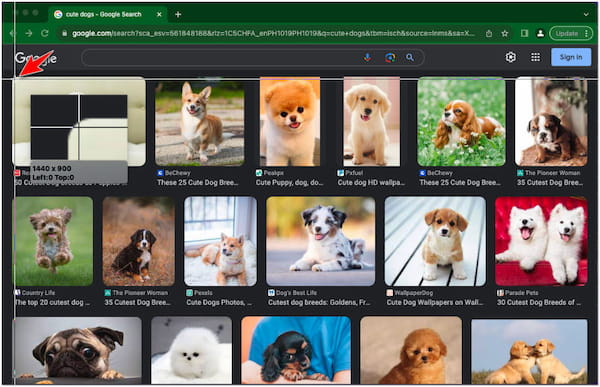The height and width of the screenshot is (387, 600).
Task: Open the bulldog puppy image
Action: (551, 122)
